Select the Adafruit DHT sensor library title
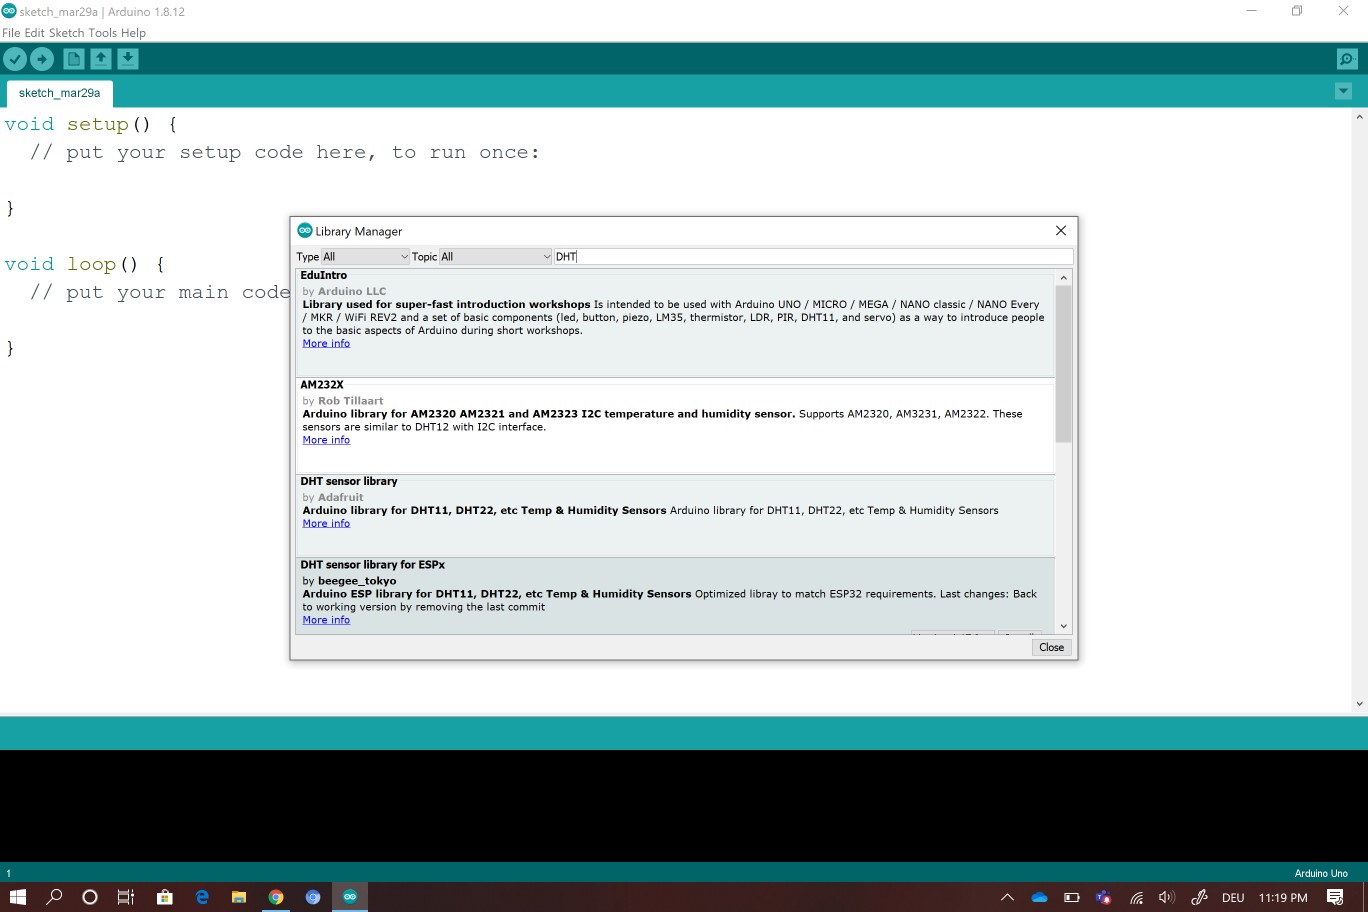The width and height of the screenshot is (1368, 912). coord(349,482)
